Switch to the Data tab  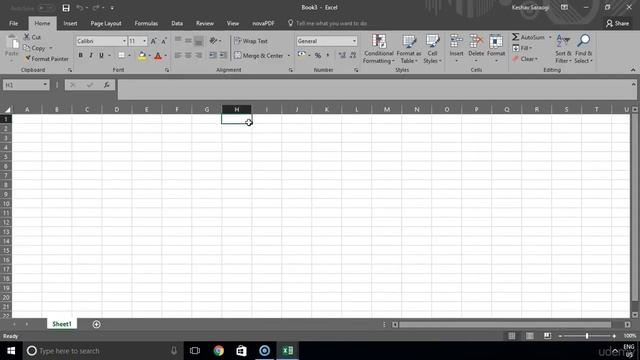coord(177,23)
